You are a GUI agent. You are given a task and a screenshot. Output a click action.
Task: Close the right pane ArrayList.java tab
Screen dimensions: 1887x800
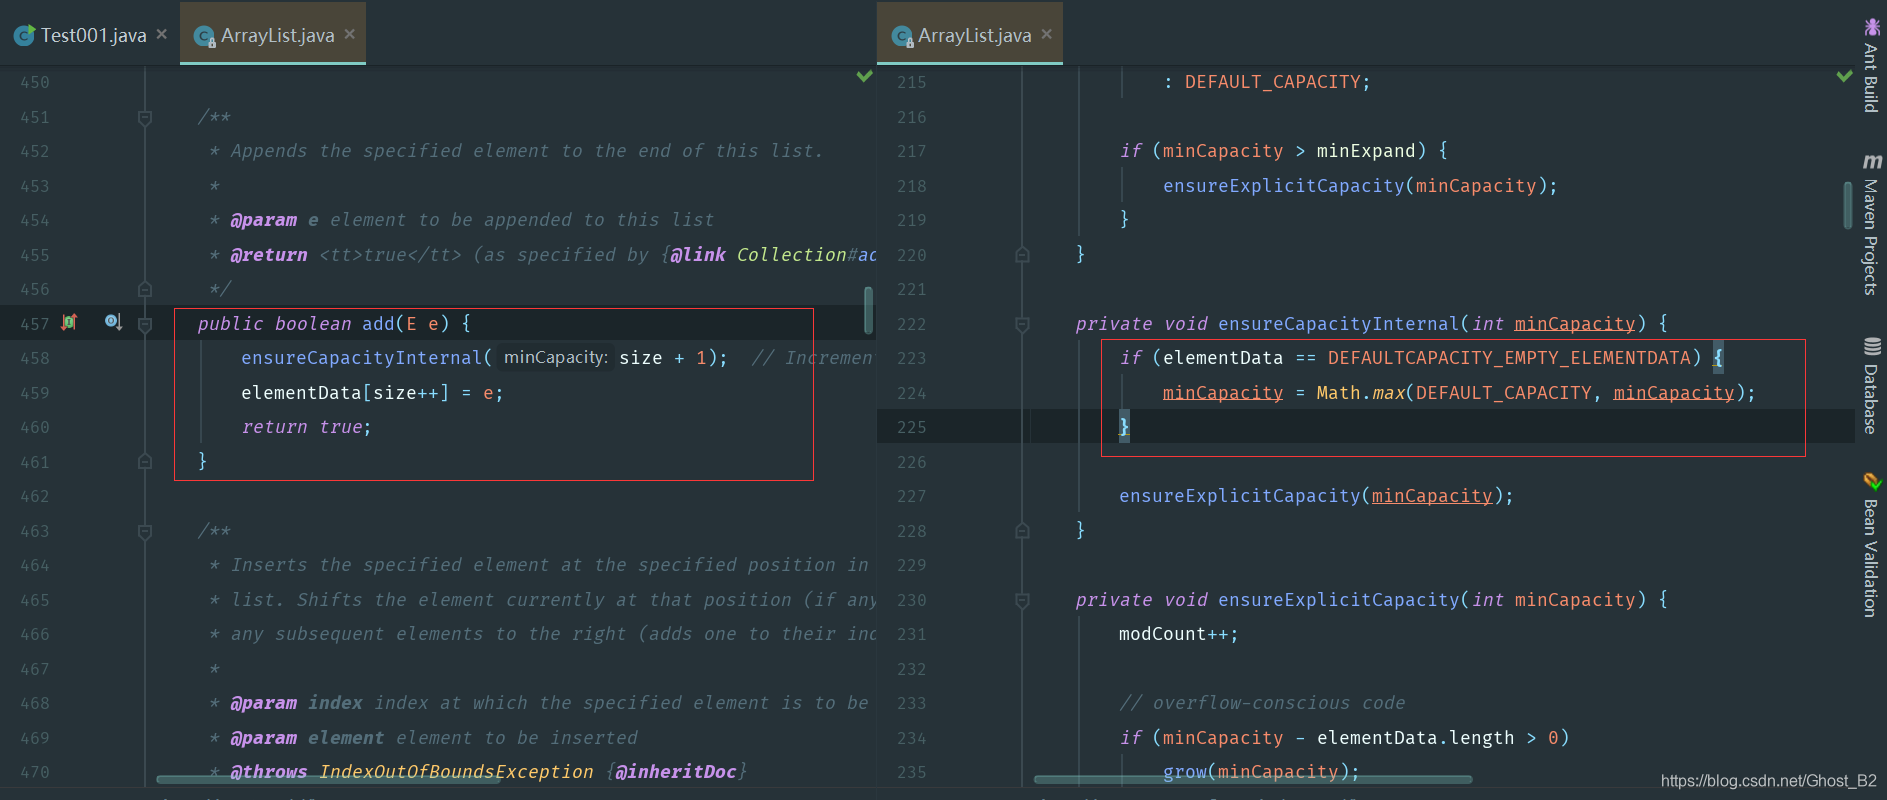click(x=1047, y=34)
